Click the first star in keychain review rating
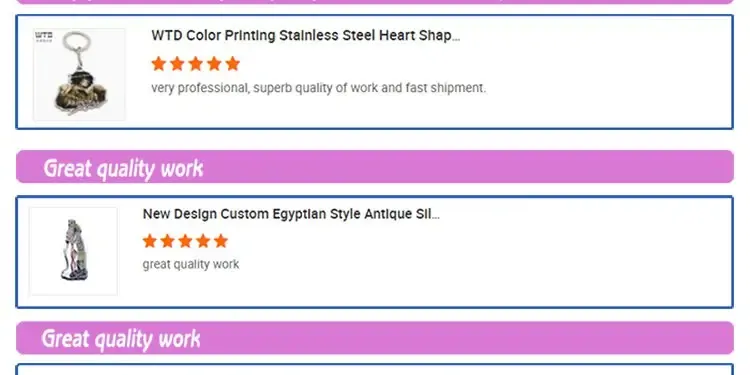The height and width of the screenshot is (375, 750). [158, 64]
